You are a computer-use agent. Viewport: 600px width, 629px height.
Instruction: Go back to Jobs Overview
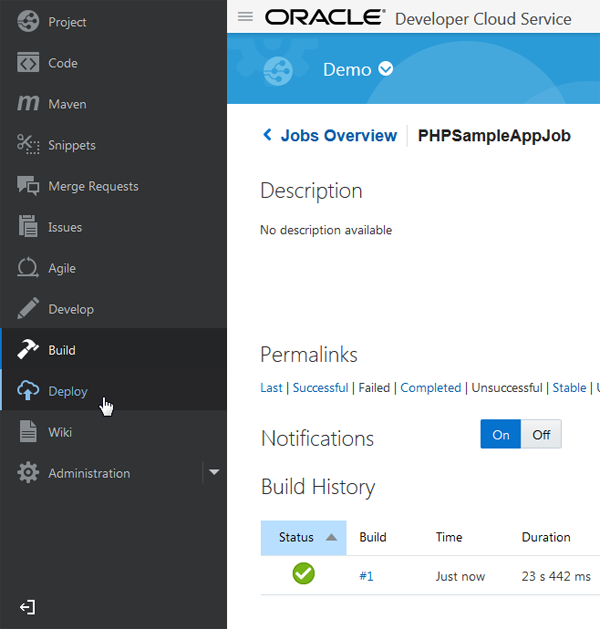point(329,135)
